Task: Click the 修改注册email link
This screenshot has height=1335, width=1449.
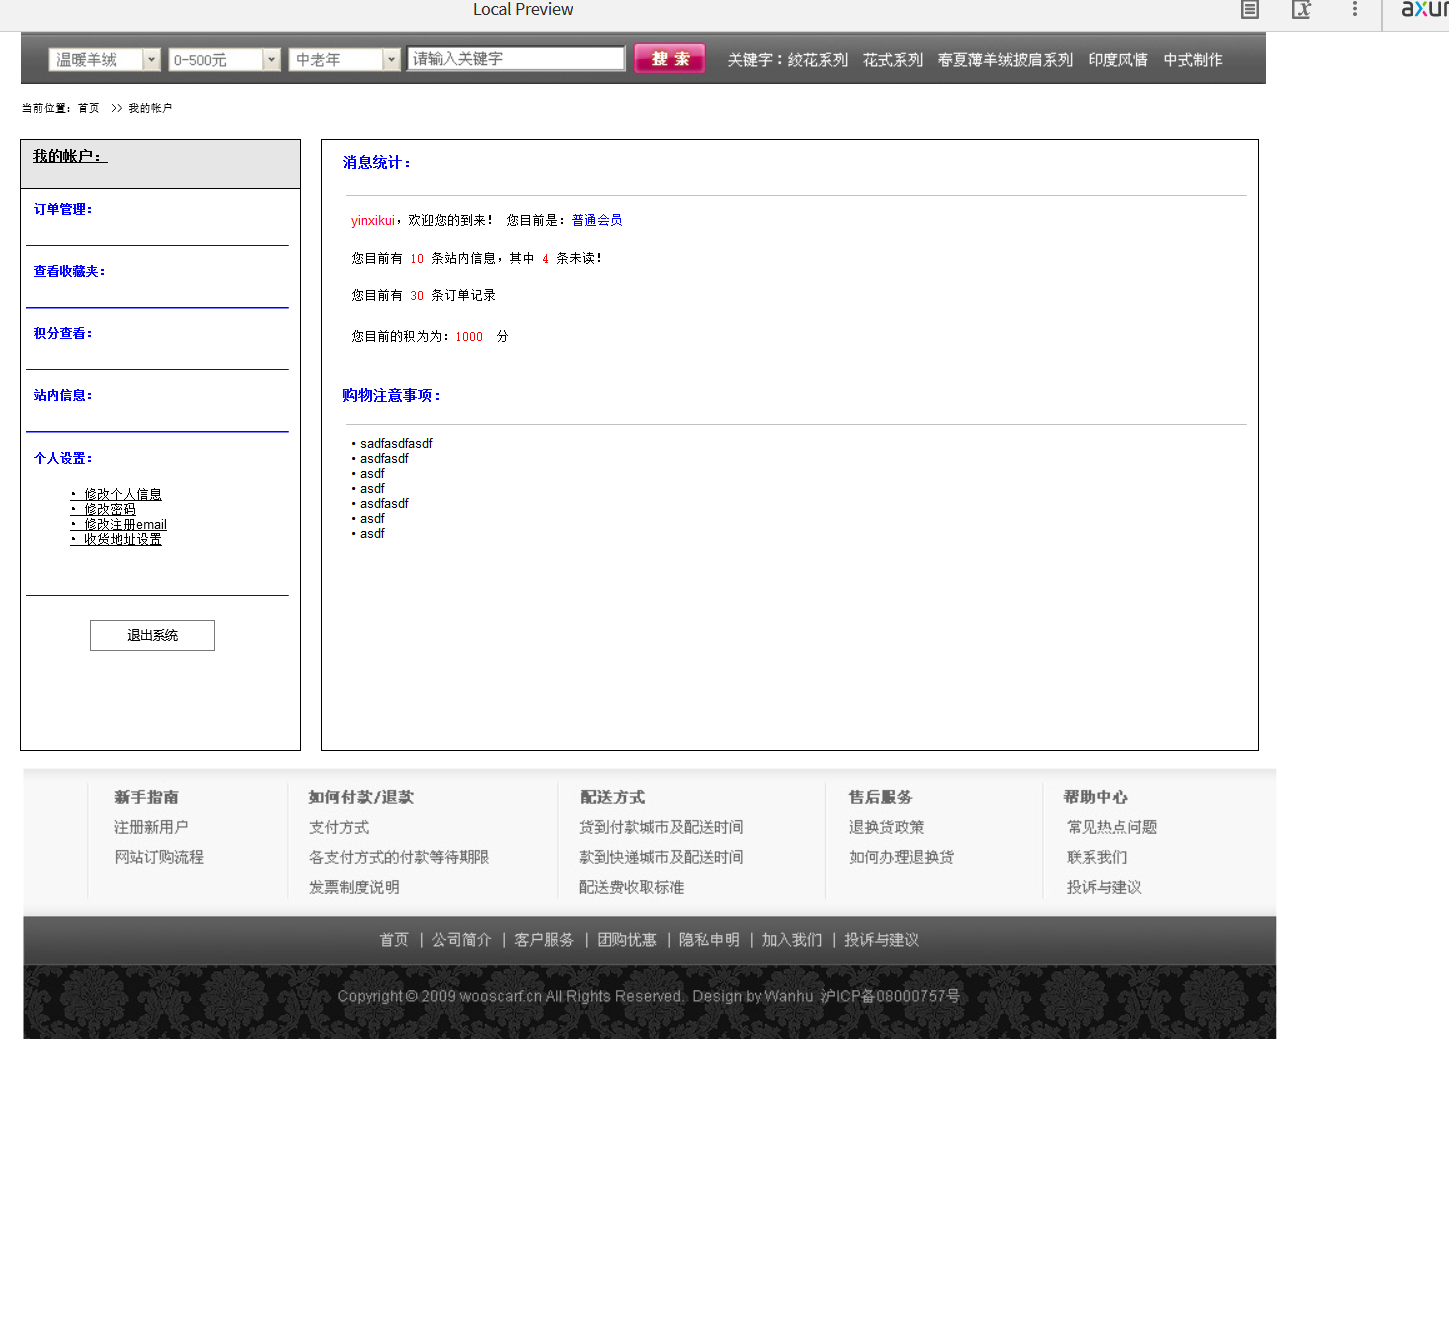Action: coord(119,524)
